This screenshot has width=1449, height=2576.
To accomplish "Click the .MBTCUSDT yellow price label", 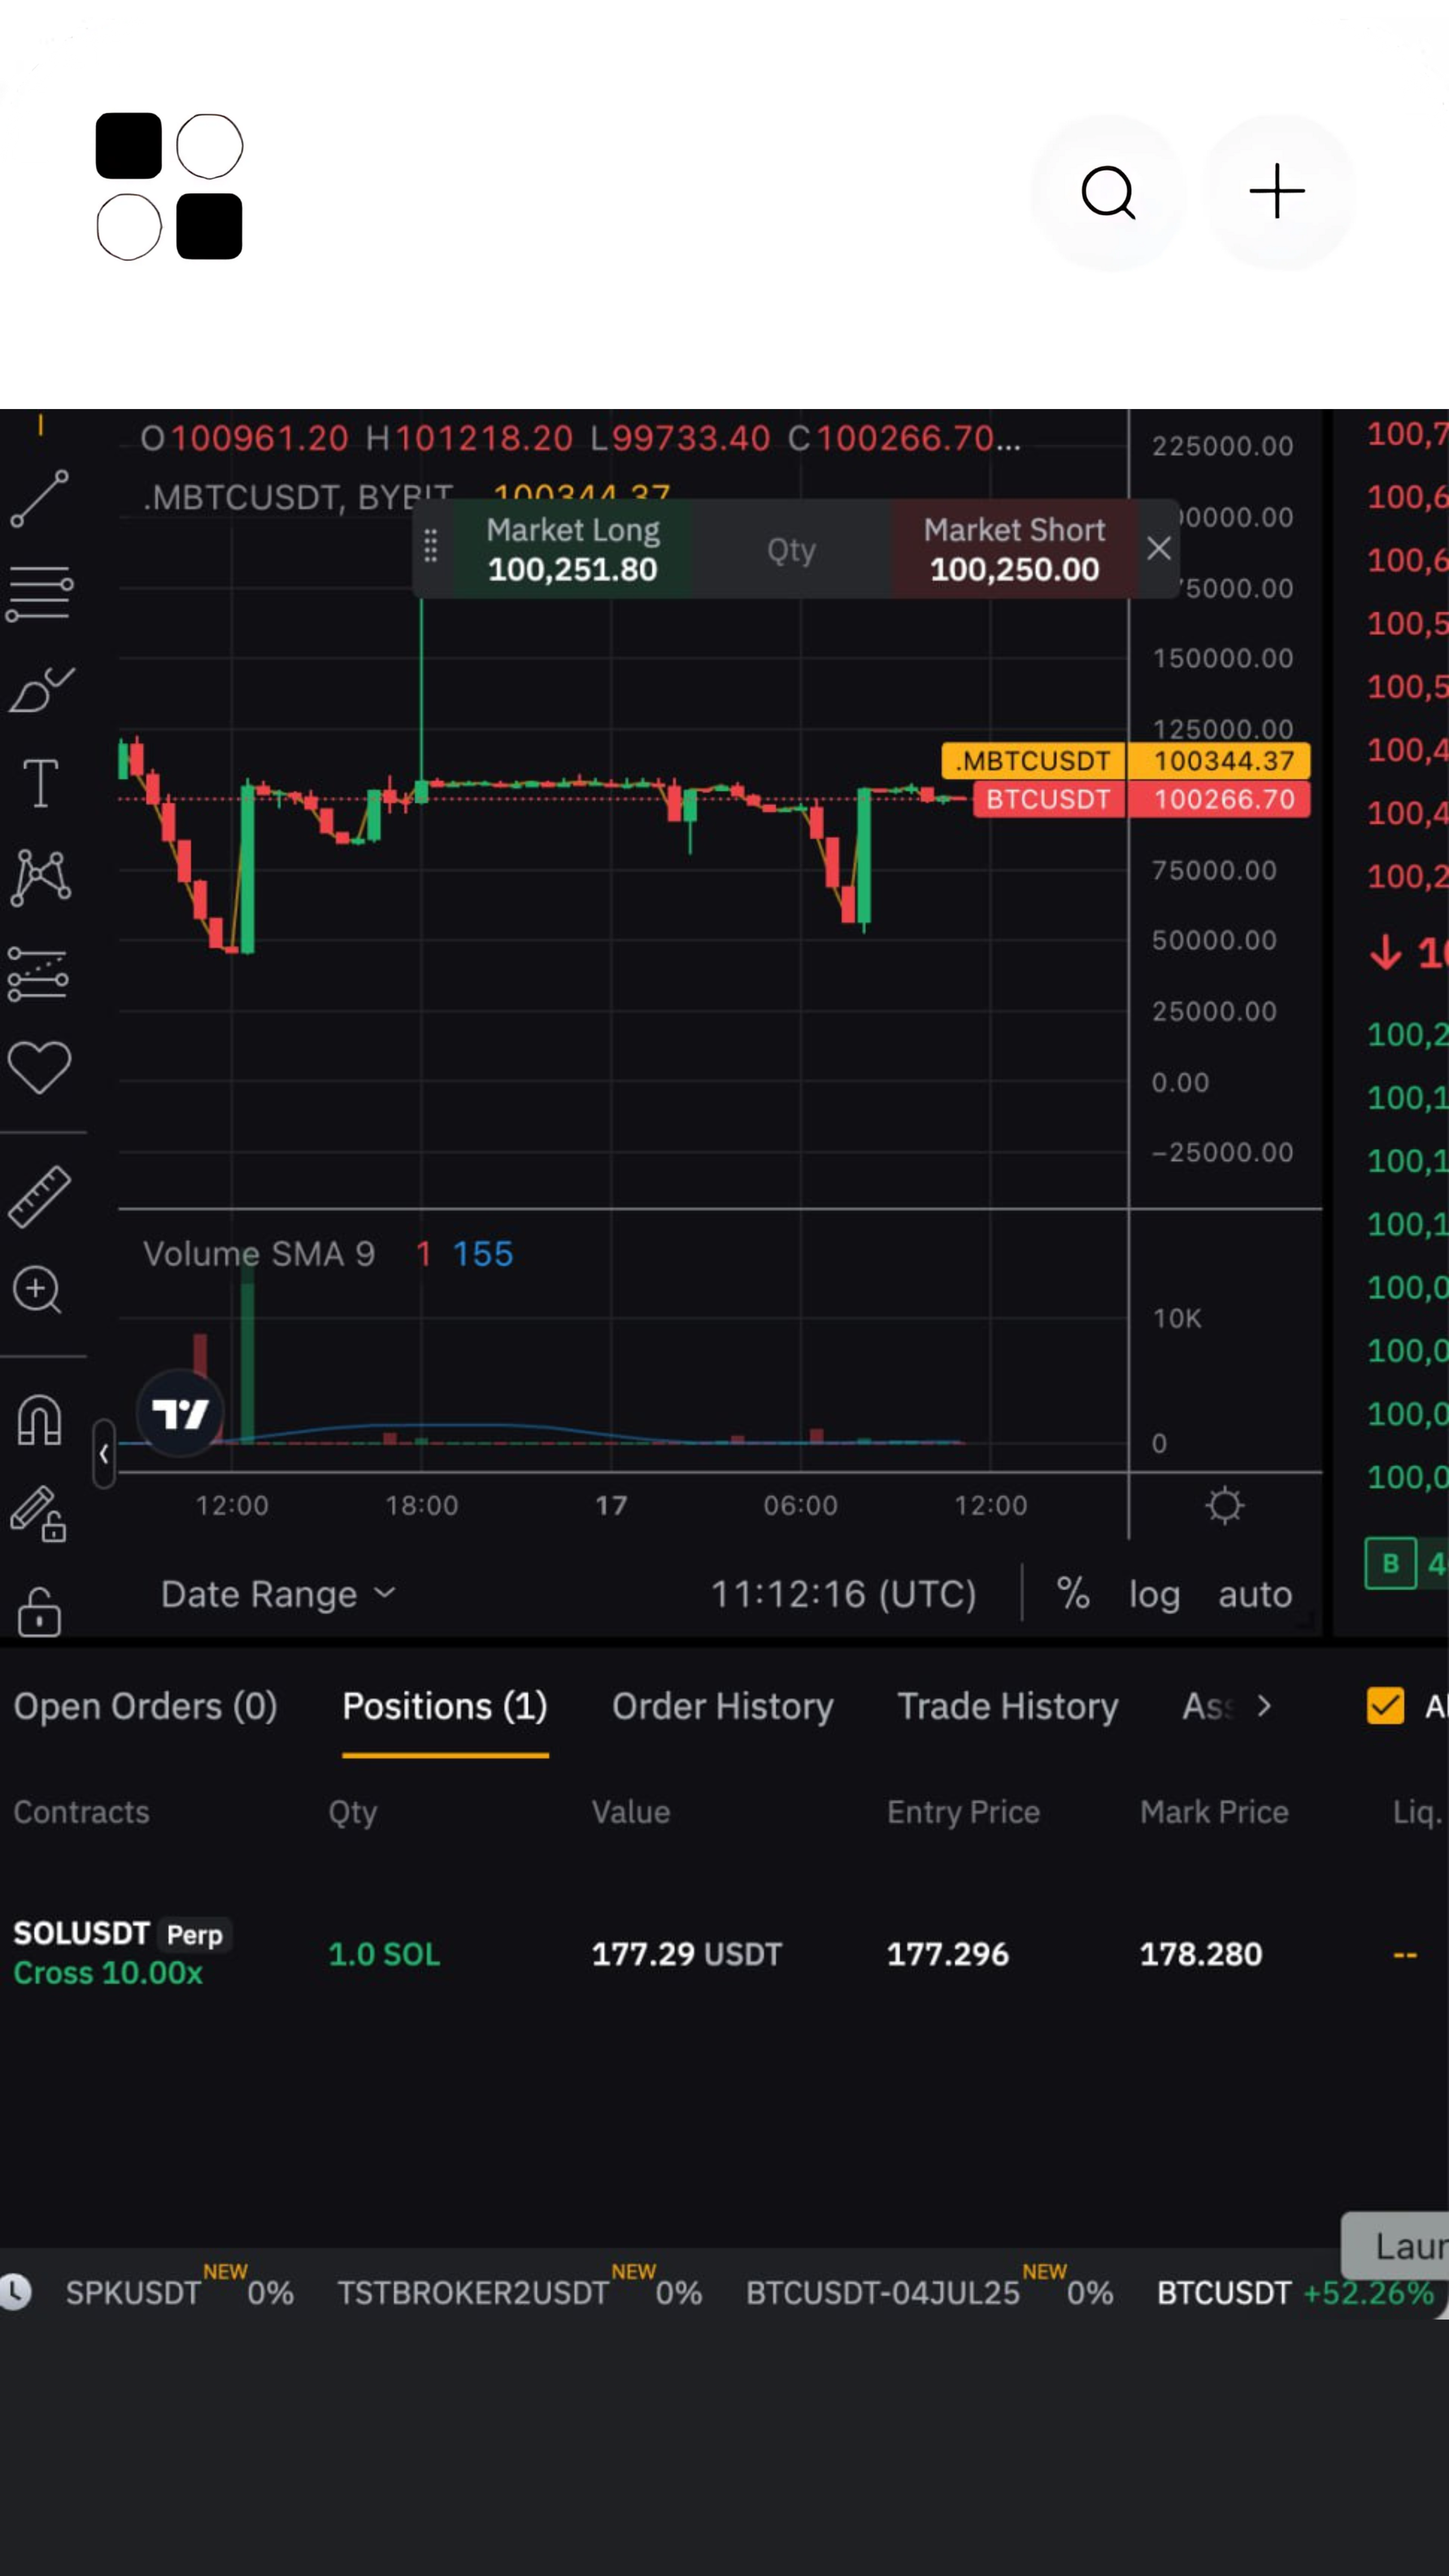I will pyautogui.click(x=1125, y=760).
